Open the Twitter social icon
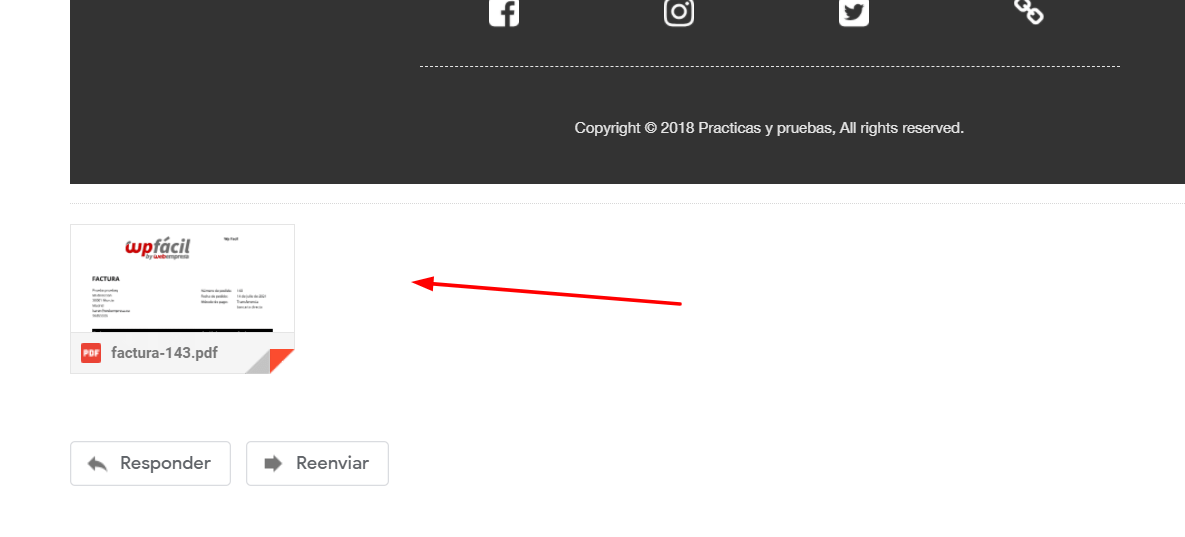 853,11
